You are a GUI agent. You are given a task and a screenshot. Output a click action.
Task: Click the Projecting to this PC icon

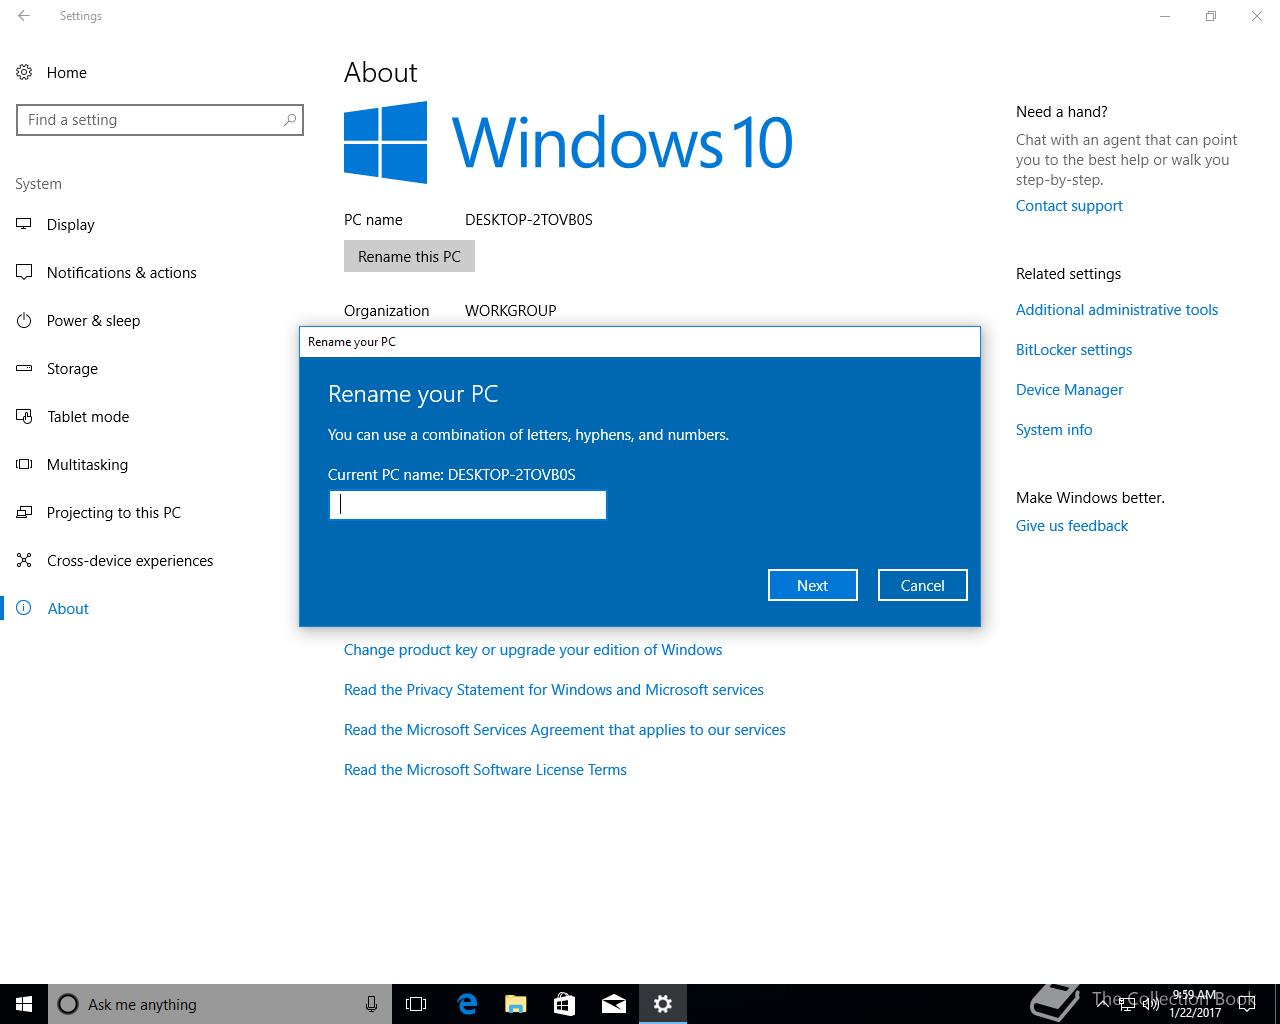pos(24,512)
